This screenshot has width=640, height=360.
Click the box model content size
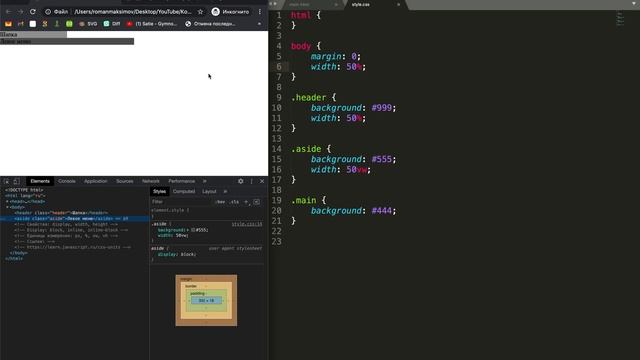click(206, 300)
